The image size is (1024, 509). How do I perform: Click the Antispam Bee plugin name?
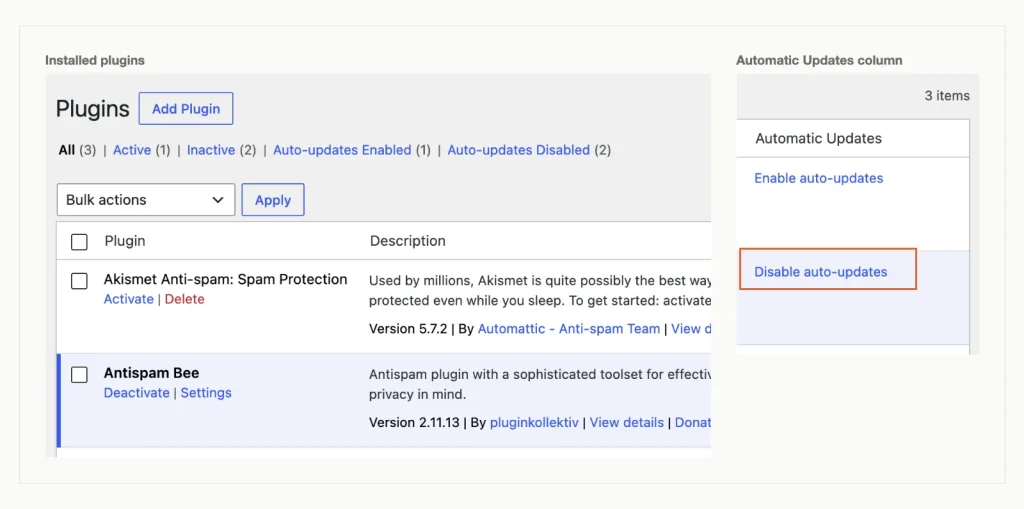(152, 373)
